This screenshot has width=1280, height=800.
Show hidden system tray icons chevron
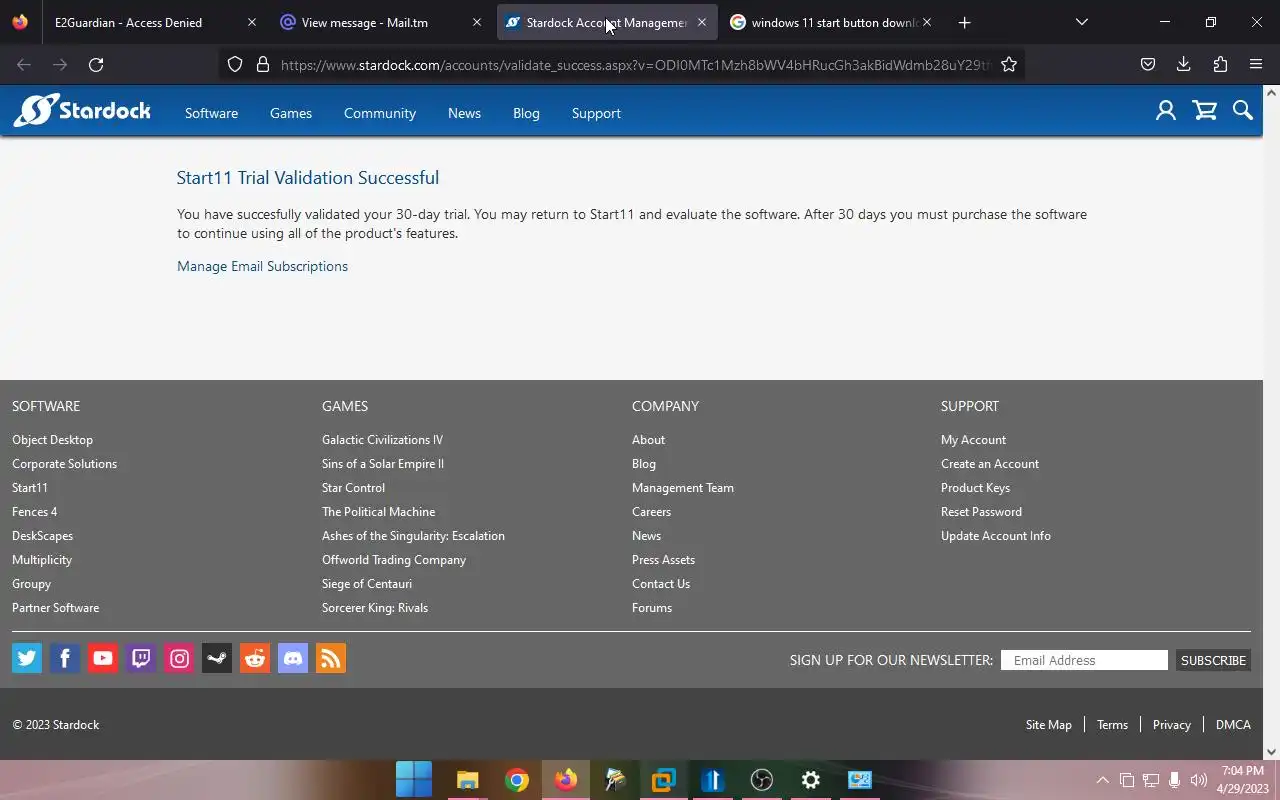tap(1102, 780)
